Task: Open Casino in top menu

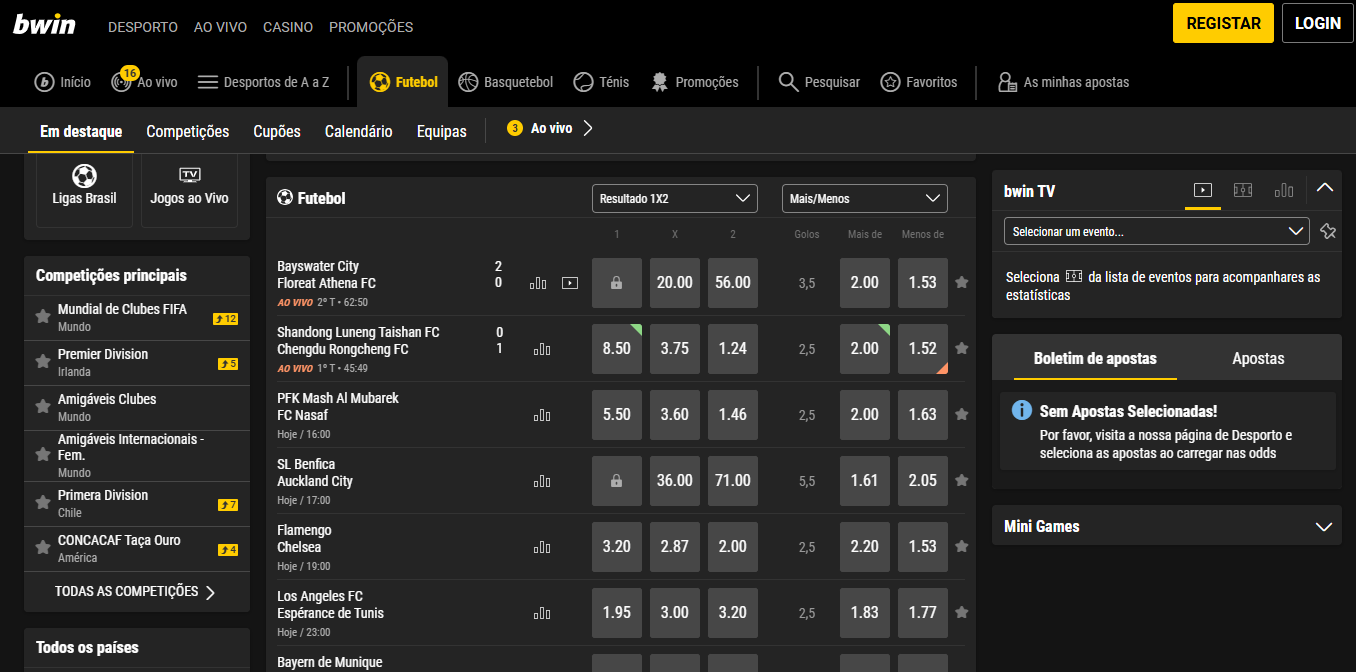Action: pyautogui.click(x=288, y=27)
